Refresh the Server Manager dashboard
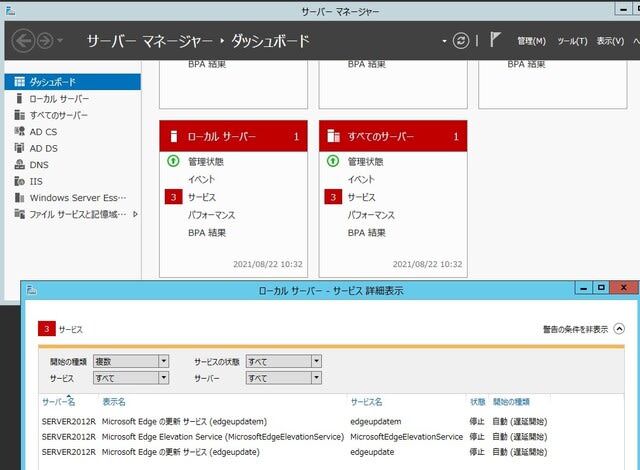Viewport: 640px width, 470px height. 461,40
